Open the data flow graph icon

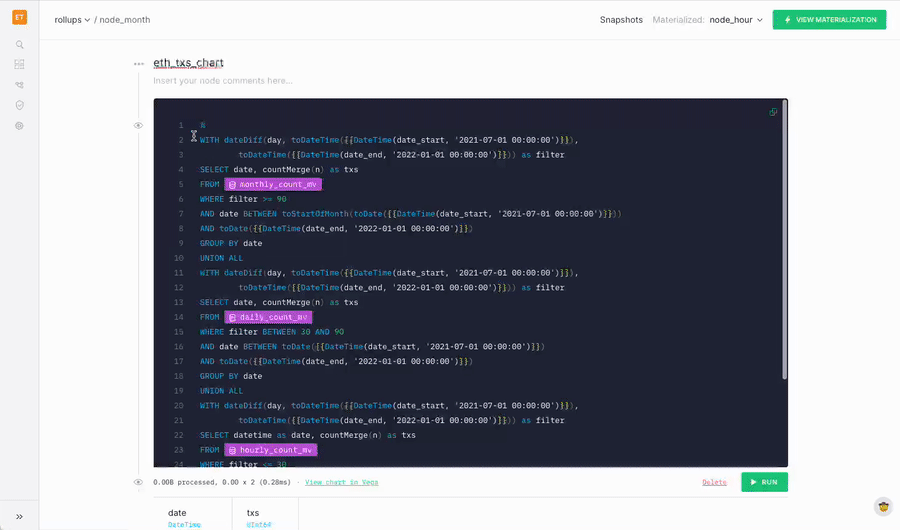point(19,85)
